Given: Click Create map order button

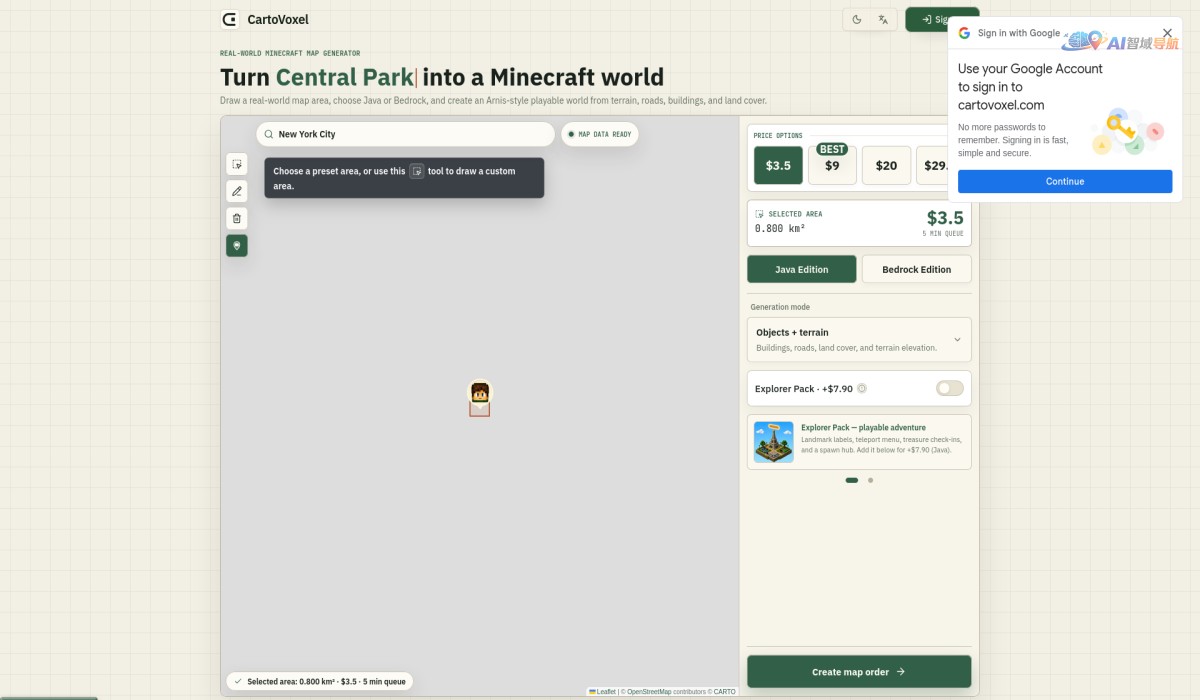Looking at the screenshot, I should (x=859, y=672).
